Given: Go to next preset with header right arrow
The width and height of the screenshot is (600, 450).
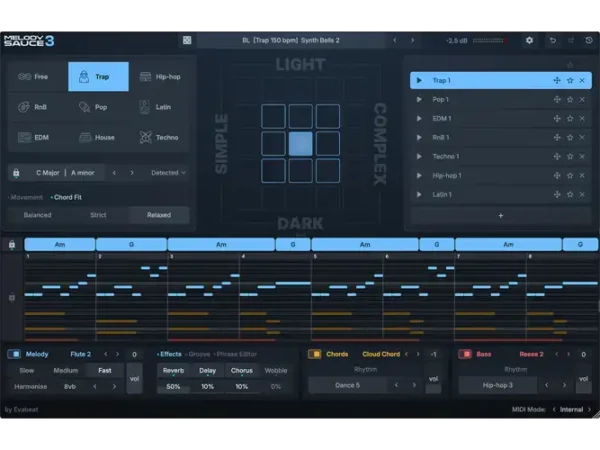Looking at the screenshot, I should pos(412,40).
